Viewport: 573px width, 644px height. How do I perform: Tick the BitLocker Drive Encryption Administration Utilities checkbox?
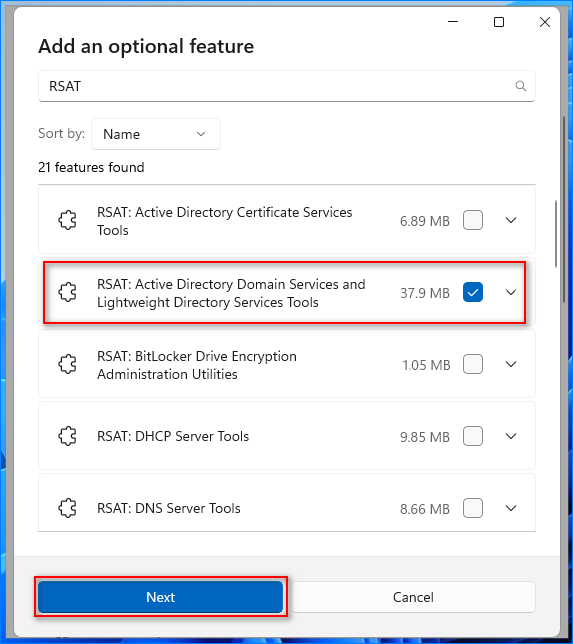[x=473, y=364]
